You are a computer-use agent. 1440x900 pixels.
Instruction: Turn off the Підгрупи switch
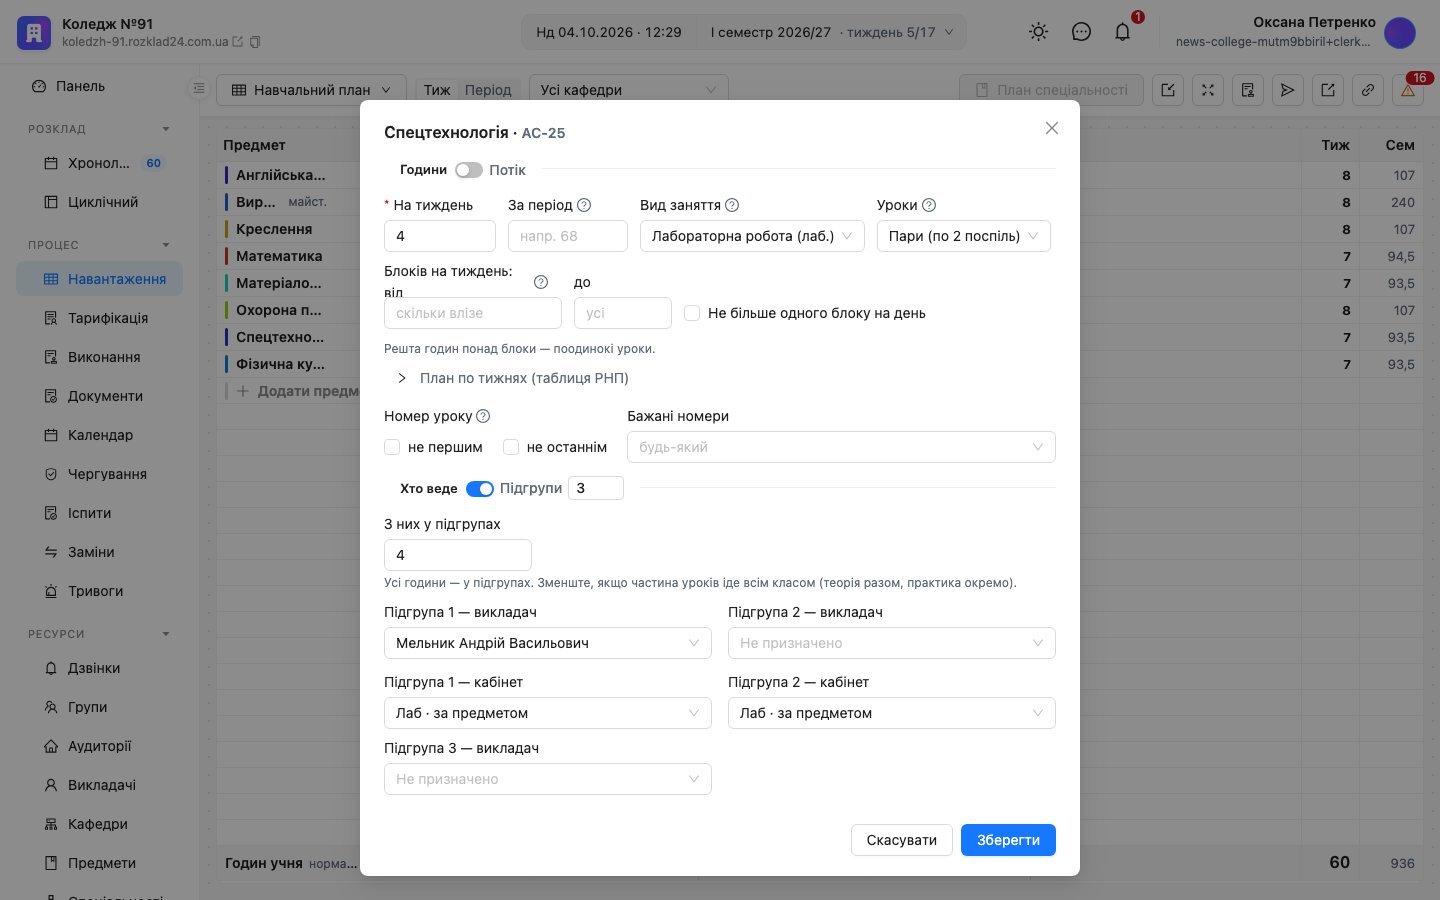(480, 489)
